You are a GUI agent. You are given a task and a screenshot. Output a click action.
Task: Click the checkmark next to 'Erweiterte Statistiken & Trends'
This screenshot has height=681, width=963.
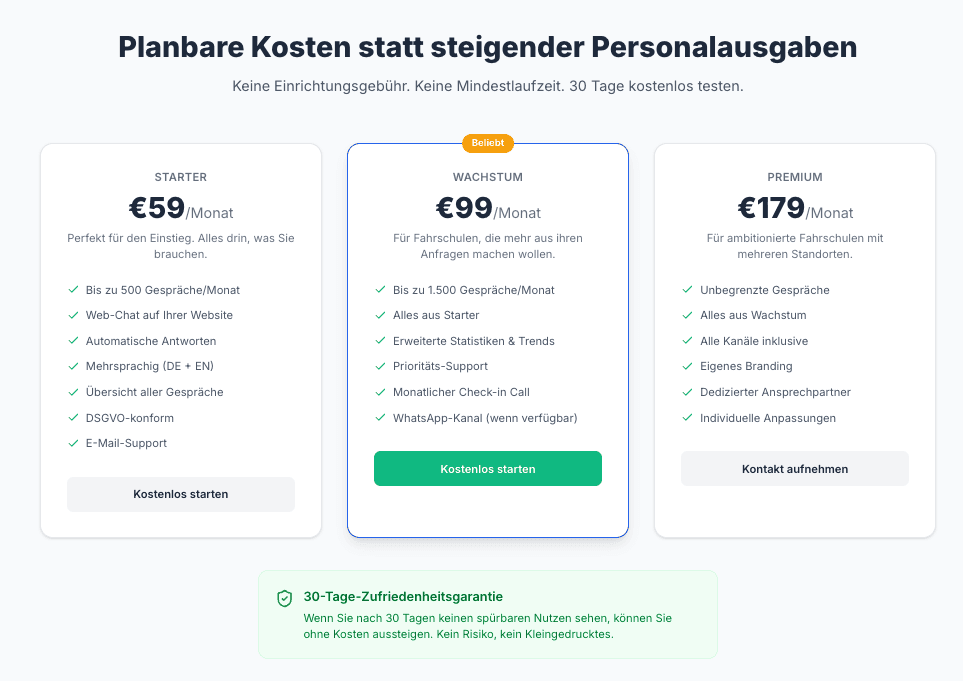coord(380,340)
